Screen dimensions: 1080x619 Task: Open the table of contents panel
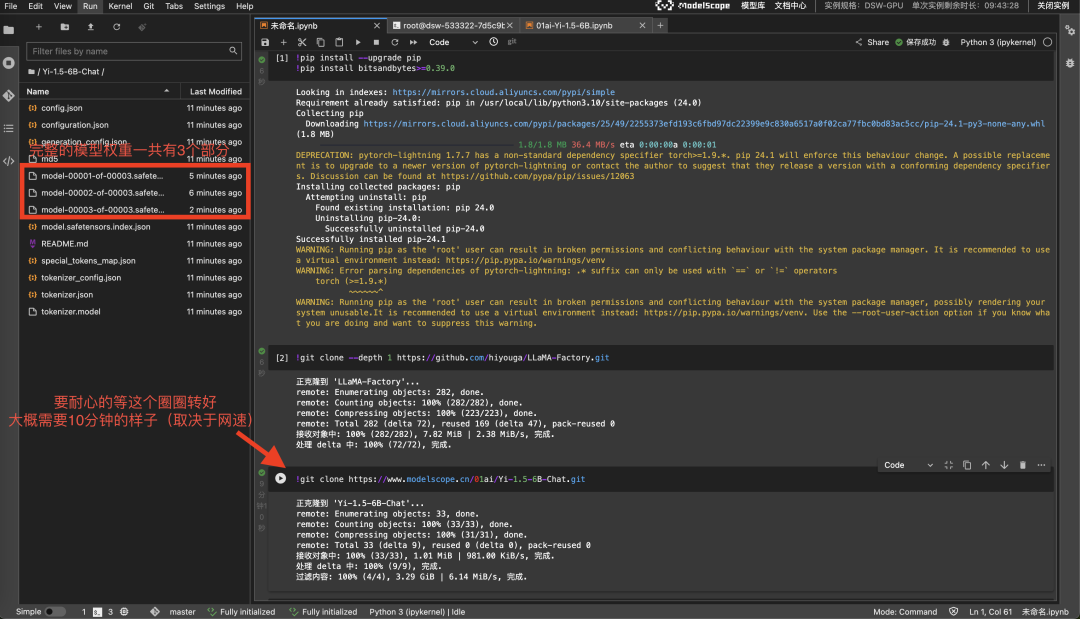coord(8,128)
